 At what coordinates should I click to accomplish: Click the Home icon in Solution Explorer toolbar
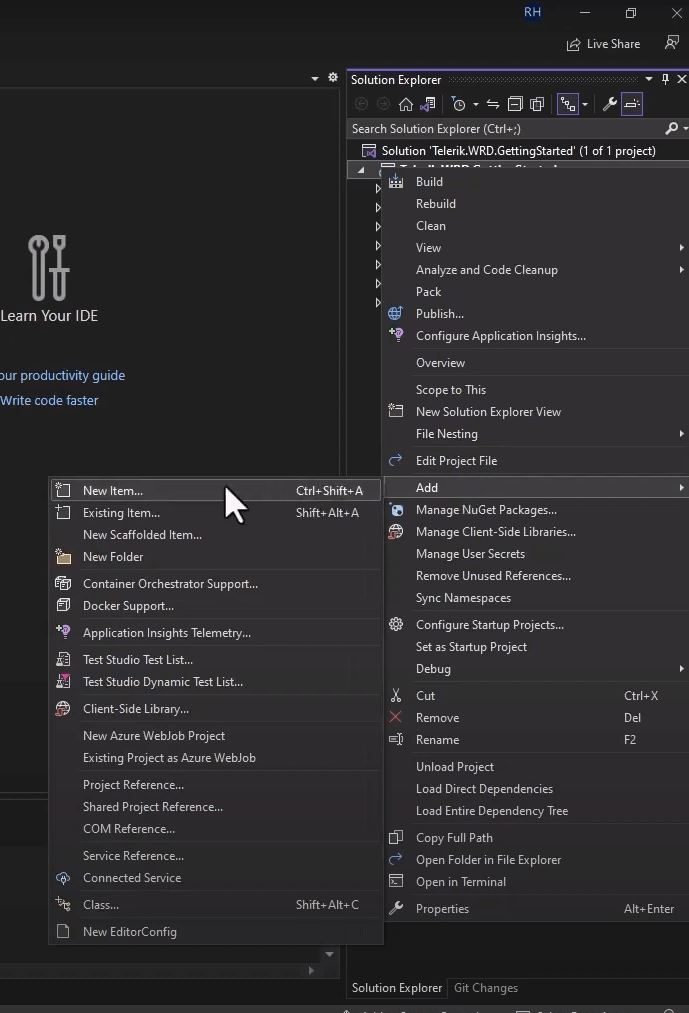pyautogui.click(x=406, y=104)
